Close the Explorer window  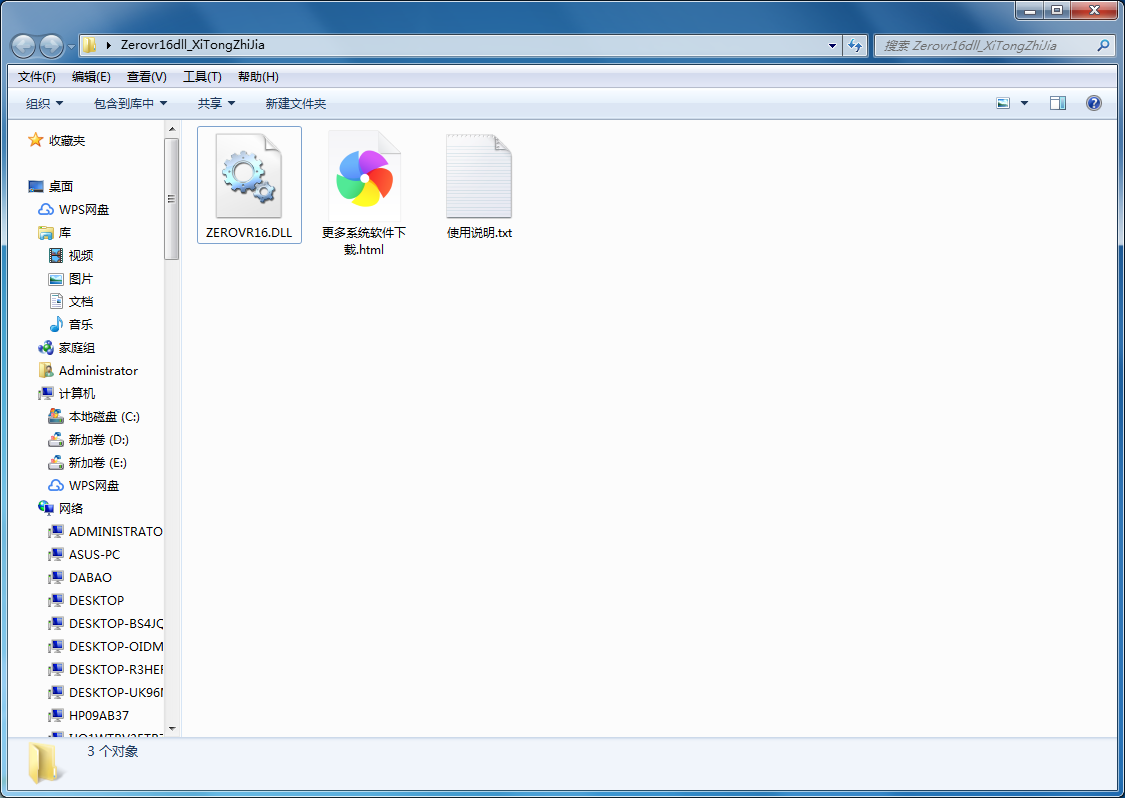1094,10
